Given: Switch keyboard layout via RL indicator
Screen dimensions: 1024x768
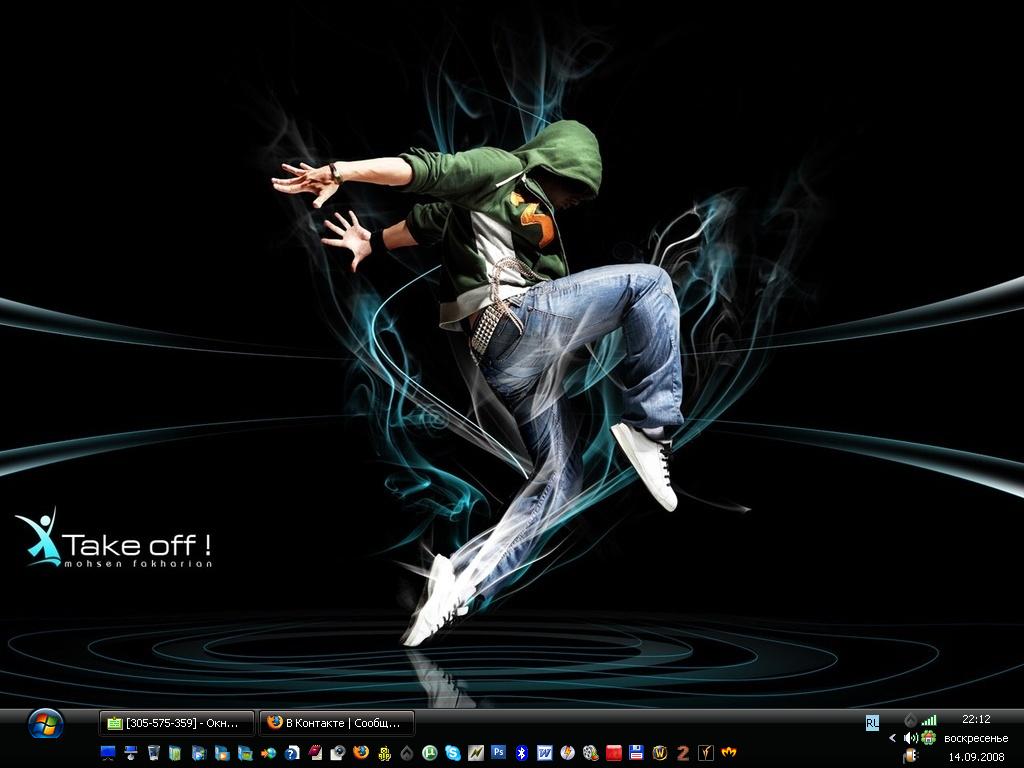Looking at the screenshot, I should 872,721.
